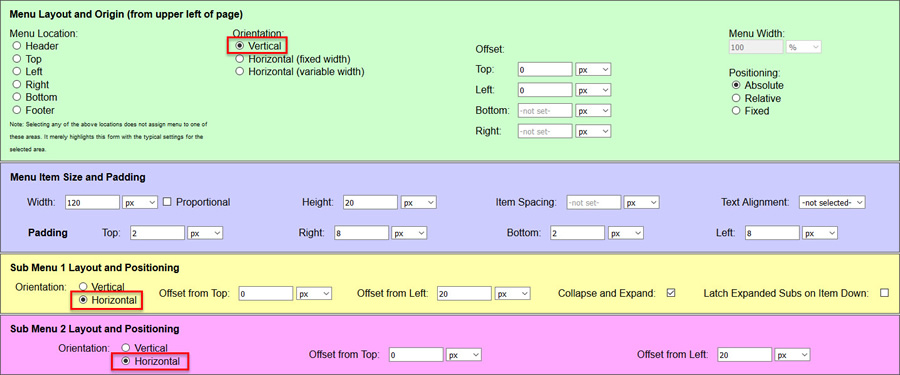The image size is (900, 375).
Task: Click the Menu Width value field
Action: point(756,47)
